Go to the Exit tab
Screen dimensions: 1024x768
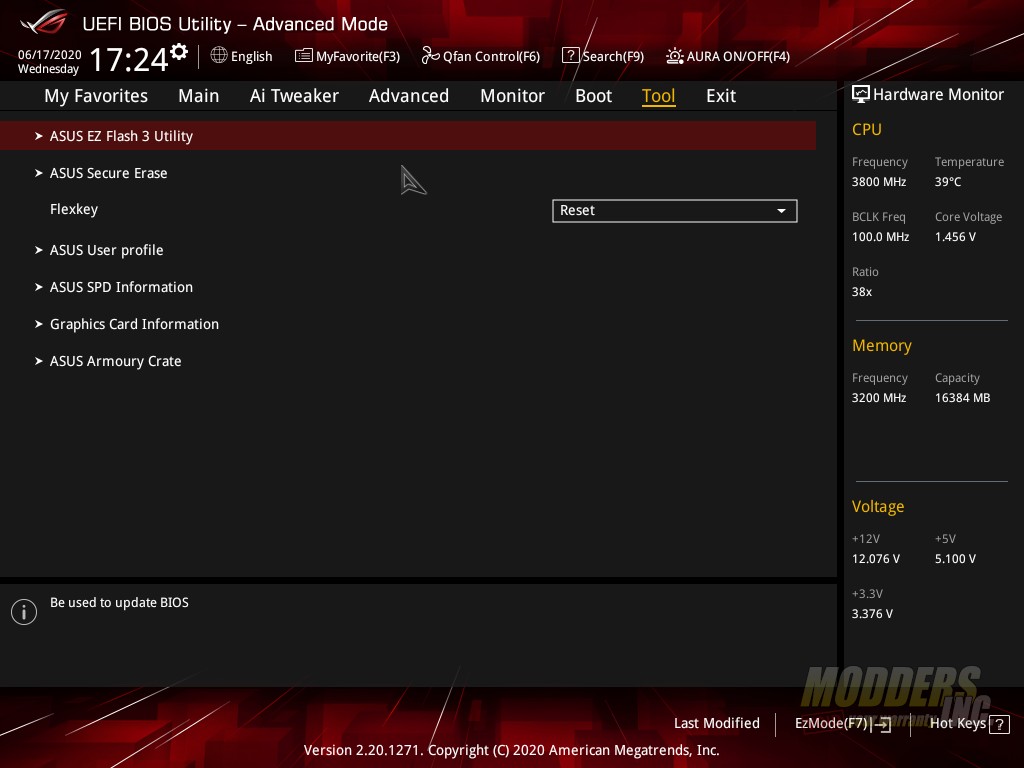[x=721, y=96]
